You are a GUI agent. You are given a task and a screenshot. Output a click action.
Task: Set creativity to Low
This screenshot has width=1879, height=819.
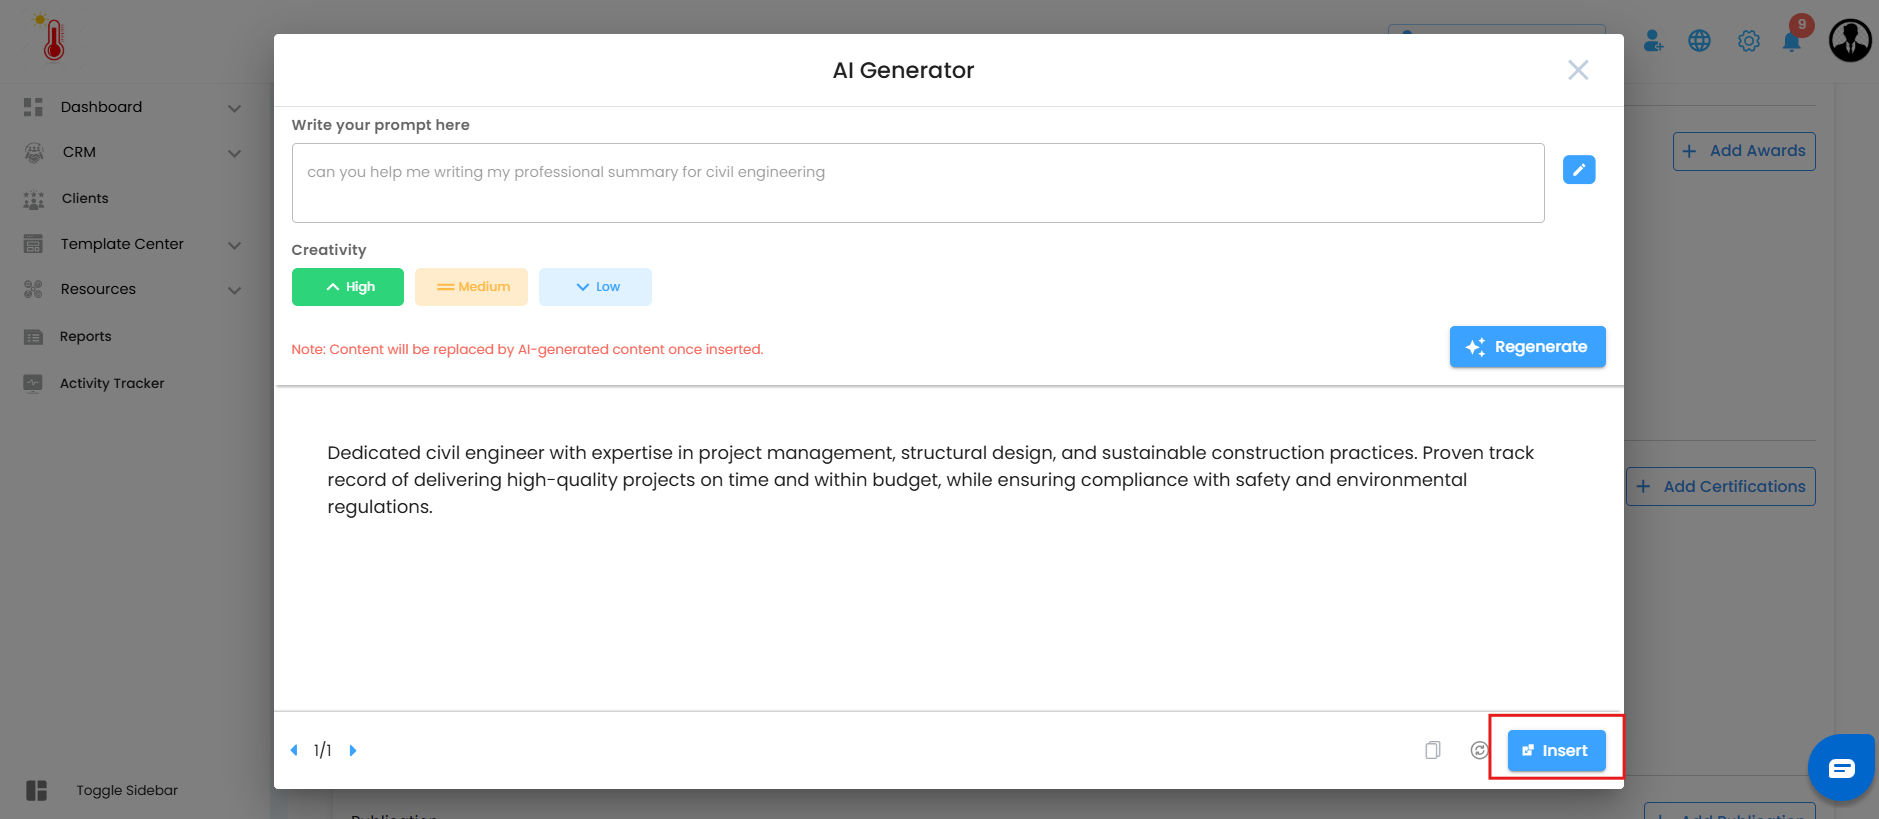[x=595, y=287]
